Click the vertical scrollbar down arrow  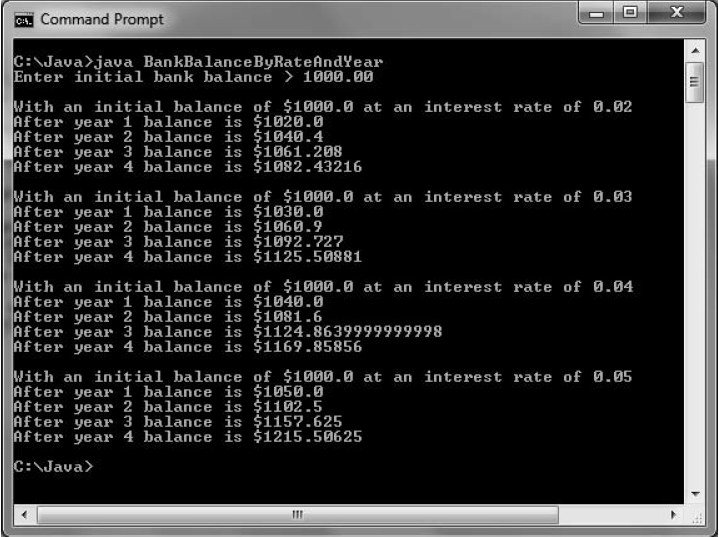pyautogui.click(x=695, y=494)
